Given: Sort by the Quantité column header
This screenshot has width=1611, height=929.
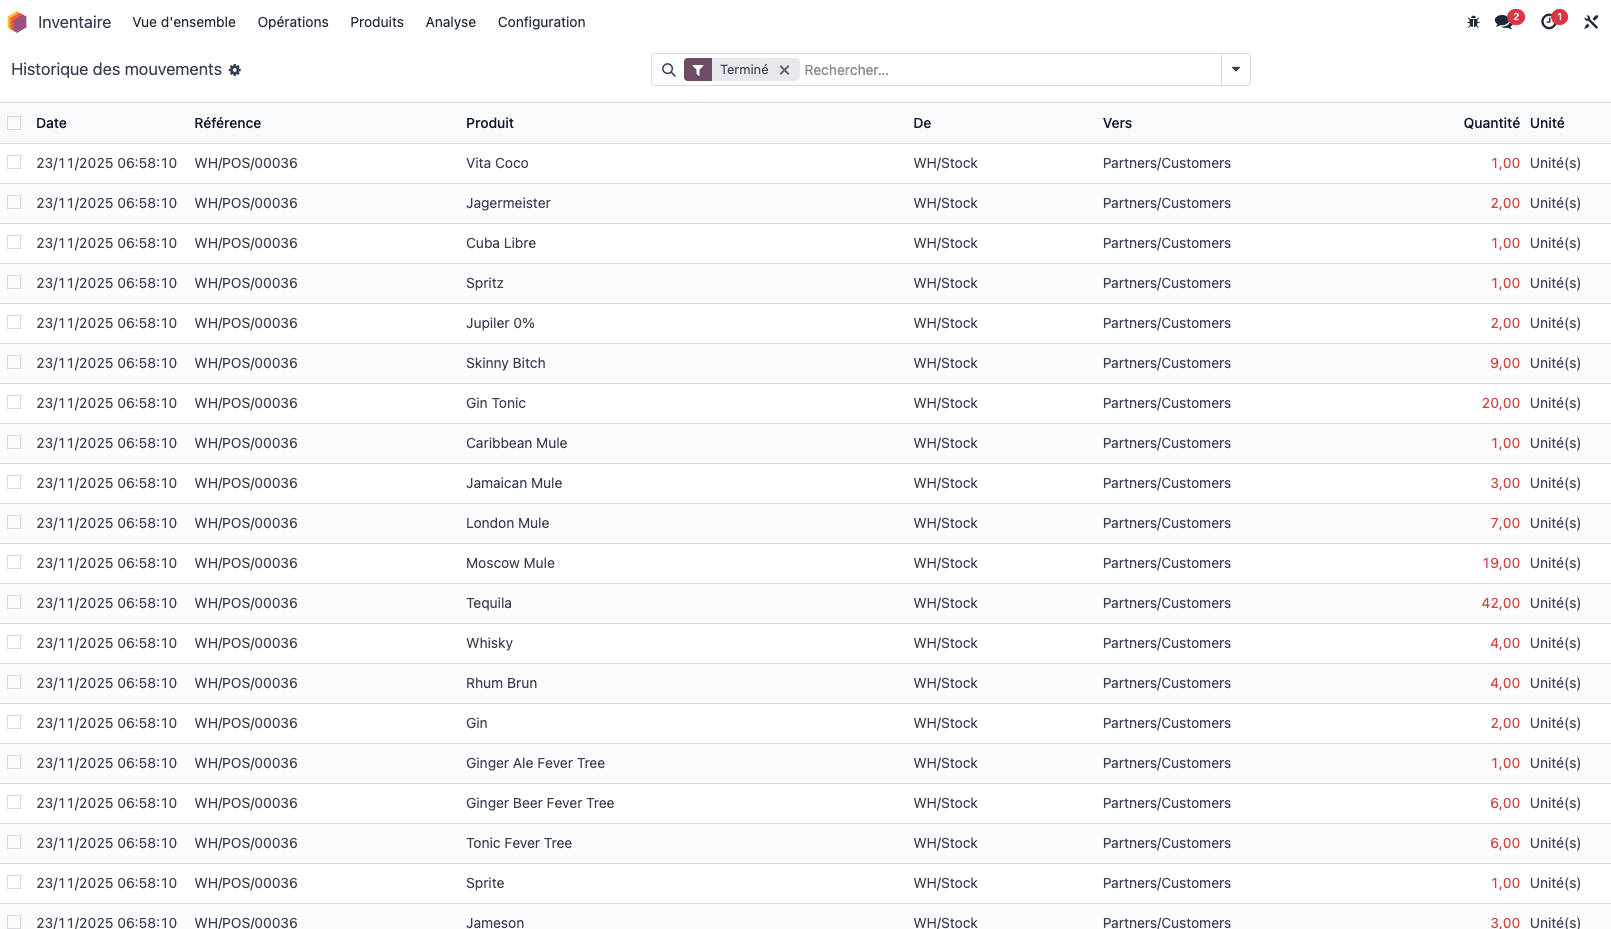Looking at the screenshot, I should (x=1491, y=122).
